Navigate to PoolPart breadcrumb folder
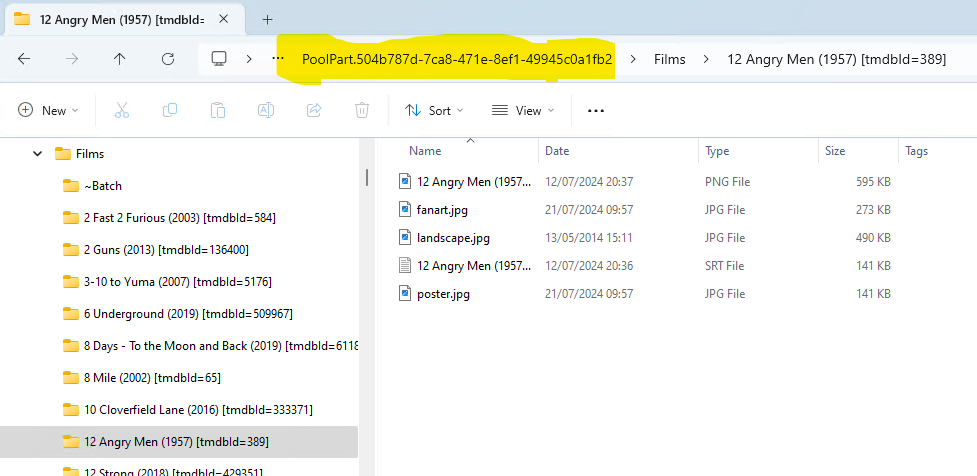The width and height of the screenshot is (977, 476). click(x=457, y=59)
